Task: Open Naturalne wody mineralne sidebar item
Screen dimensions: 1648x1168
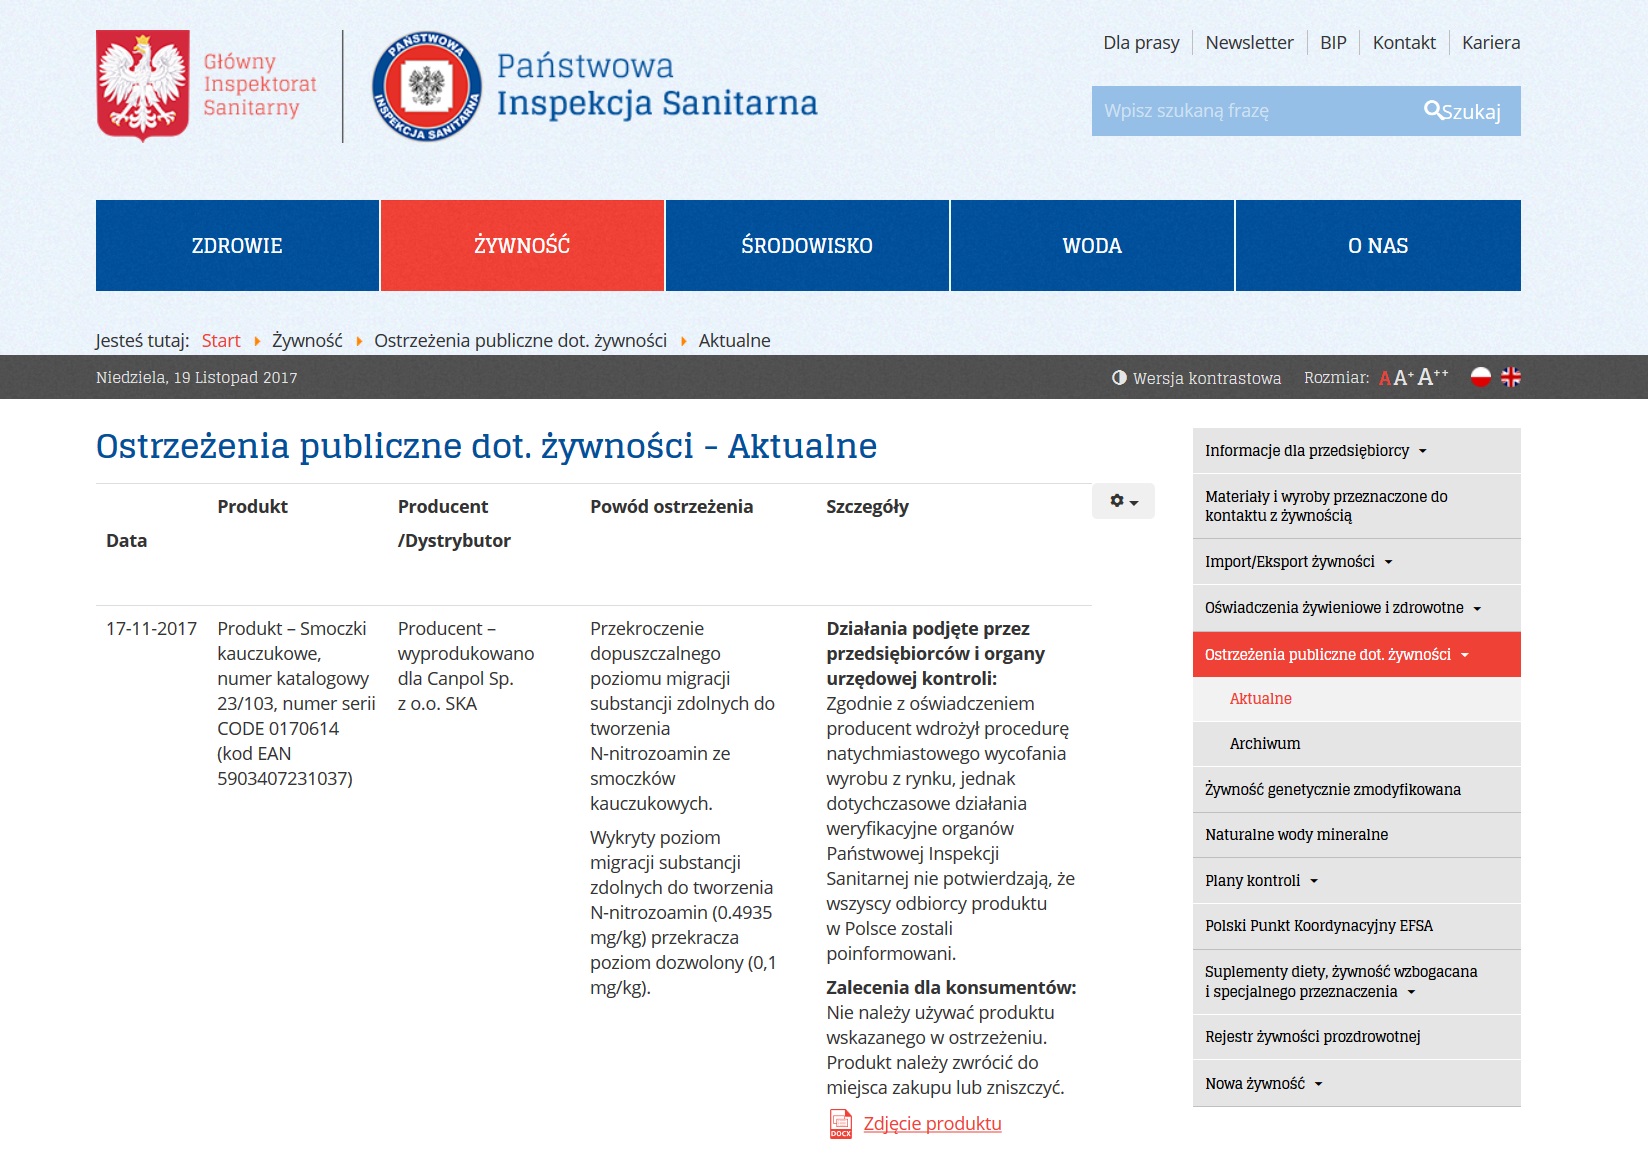Action: pyautogui.click(x=1356, y=835)
